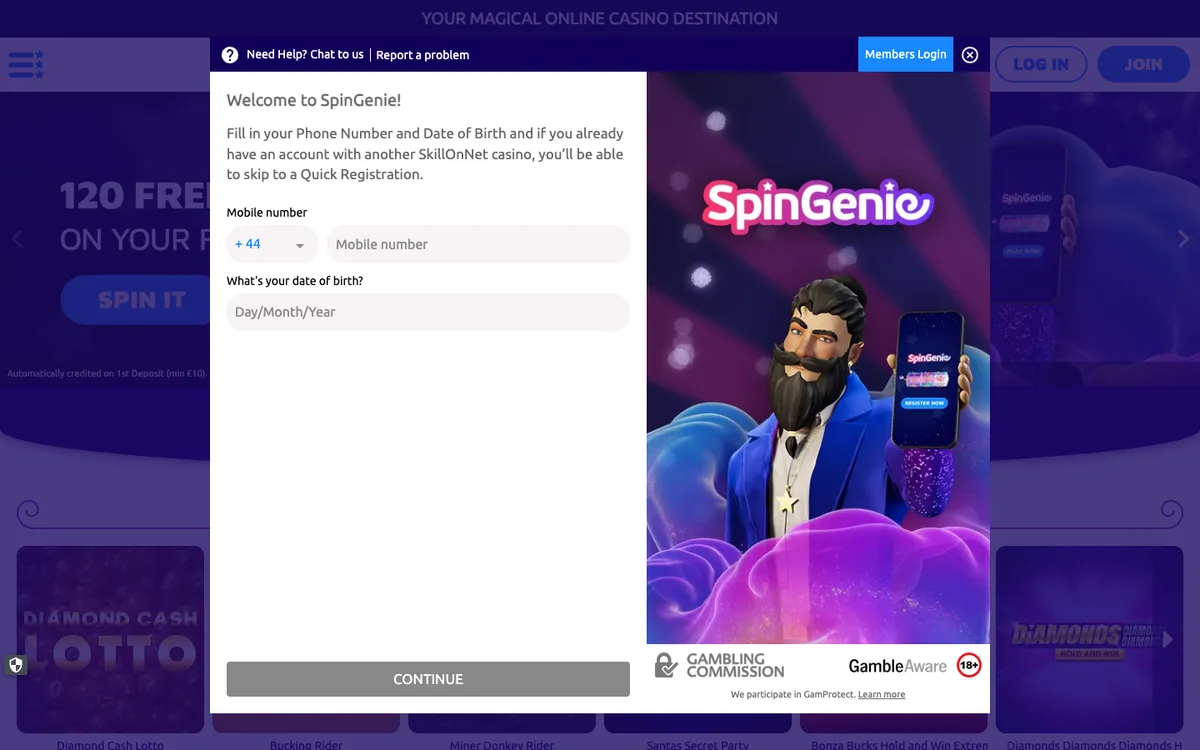
Task: Open the +44 country code dropdown
Action: [x=272, y=244]
